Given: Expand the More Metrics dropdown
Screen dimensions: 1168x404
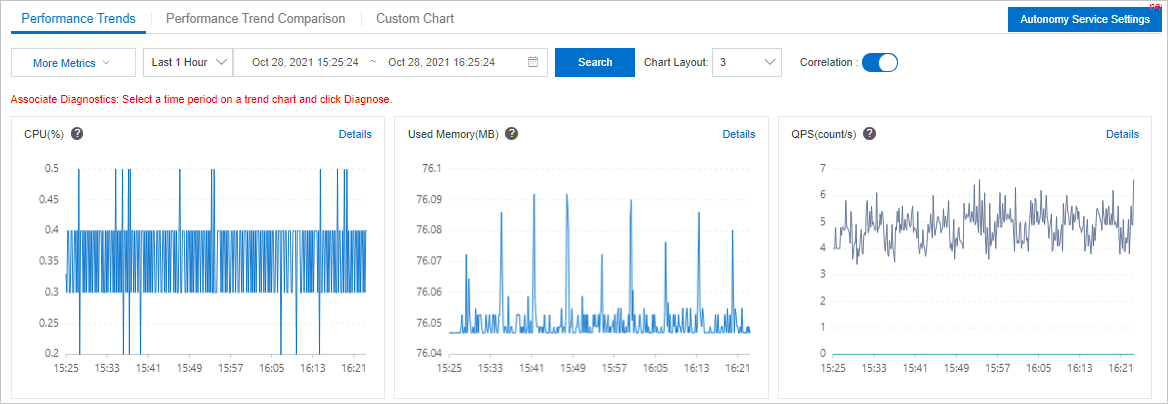Looking at the screenshot, I should point(73,63).
